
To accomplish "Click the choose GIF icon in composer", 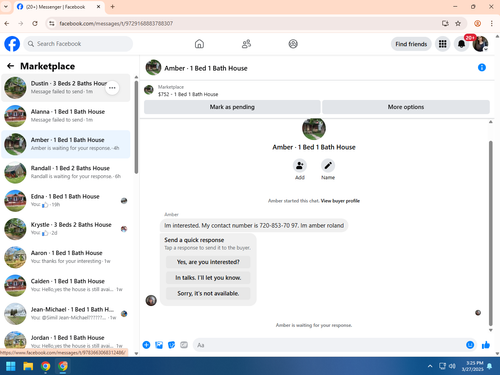I will point(184,345).
